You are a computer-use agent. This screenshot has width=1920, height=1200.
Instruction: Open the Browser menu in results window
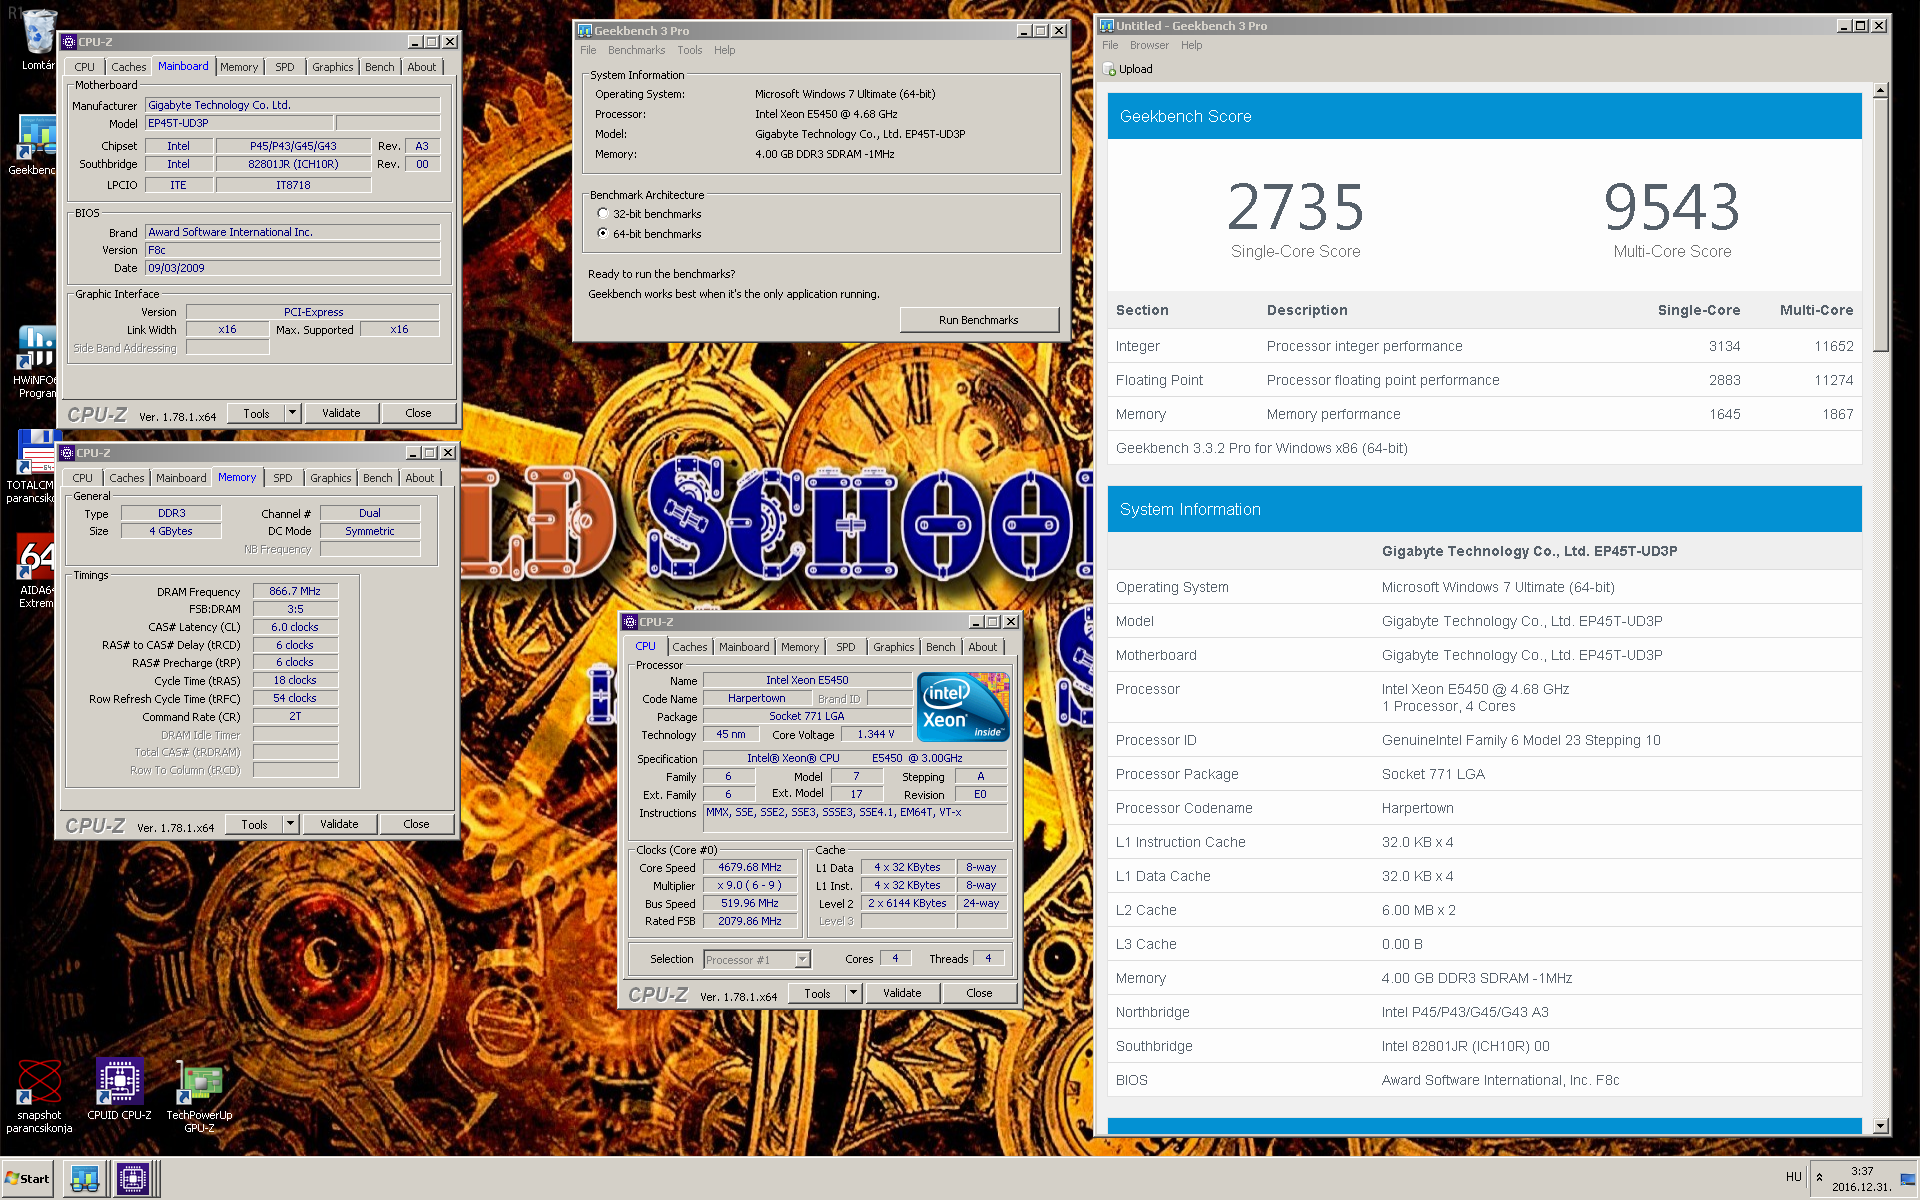[x=1149, y=45]
